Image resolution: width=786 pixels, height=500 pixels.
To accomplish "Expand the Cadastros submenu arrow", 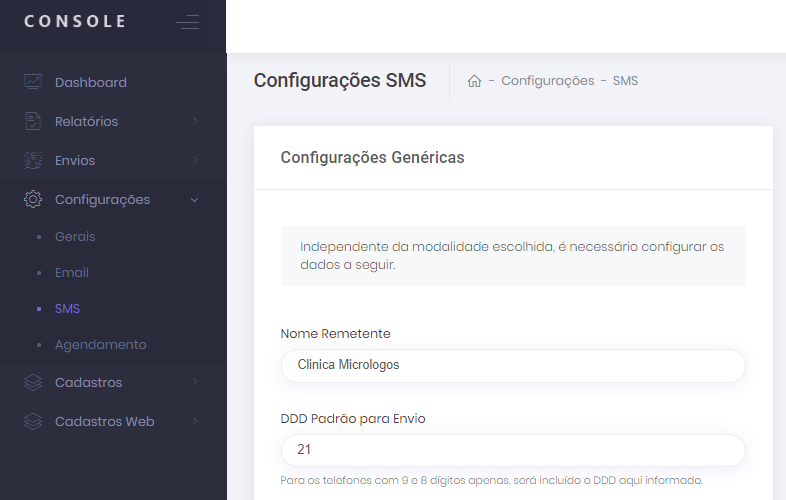I will pyautogui.click(x=195, y=382).
